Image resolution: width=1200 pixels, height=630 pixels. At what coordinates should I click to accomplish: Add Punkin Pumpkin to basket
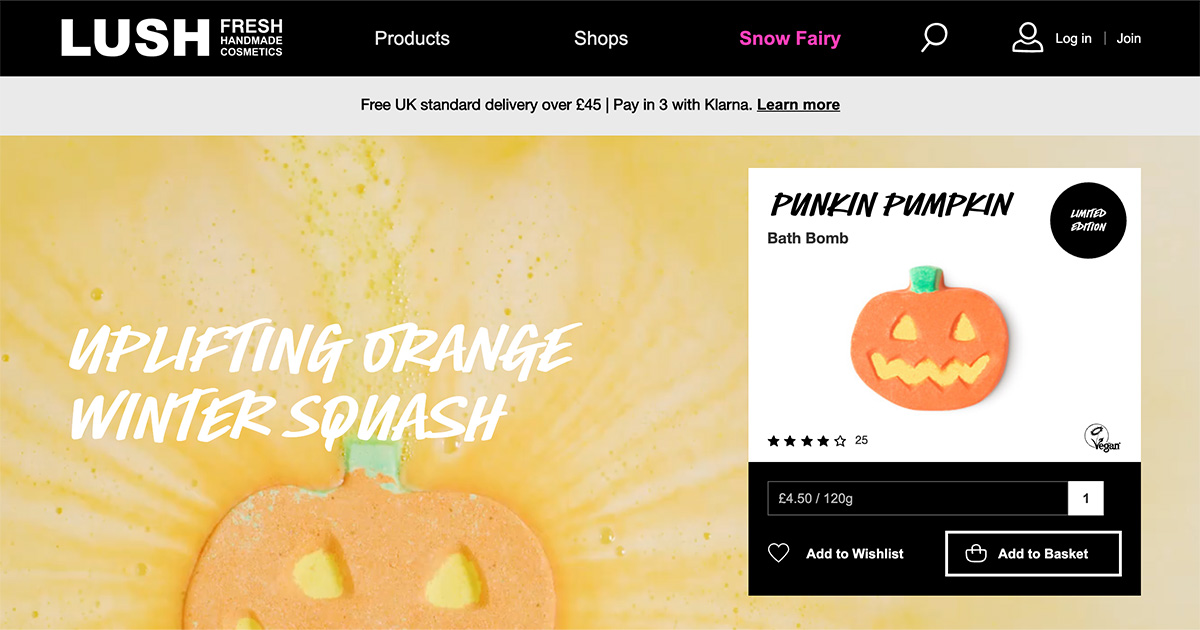click(x=1033, y=553)
